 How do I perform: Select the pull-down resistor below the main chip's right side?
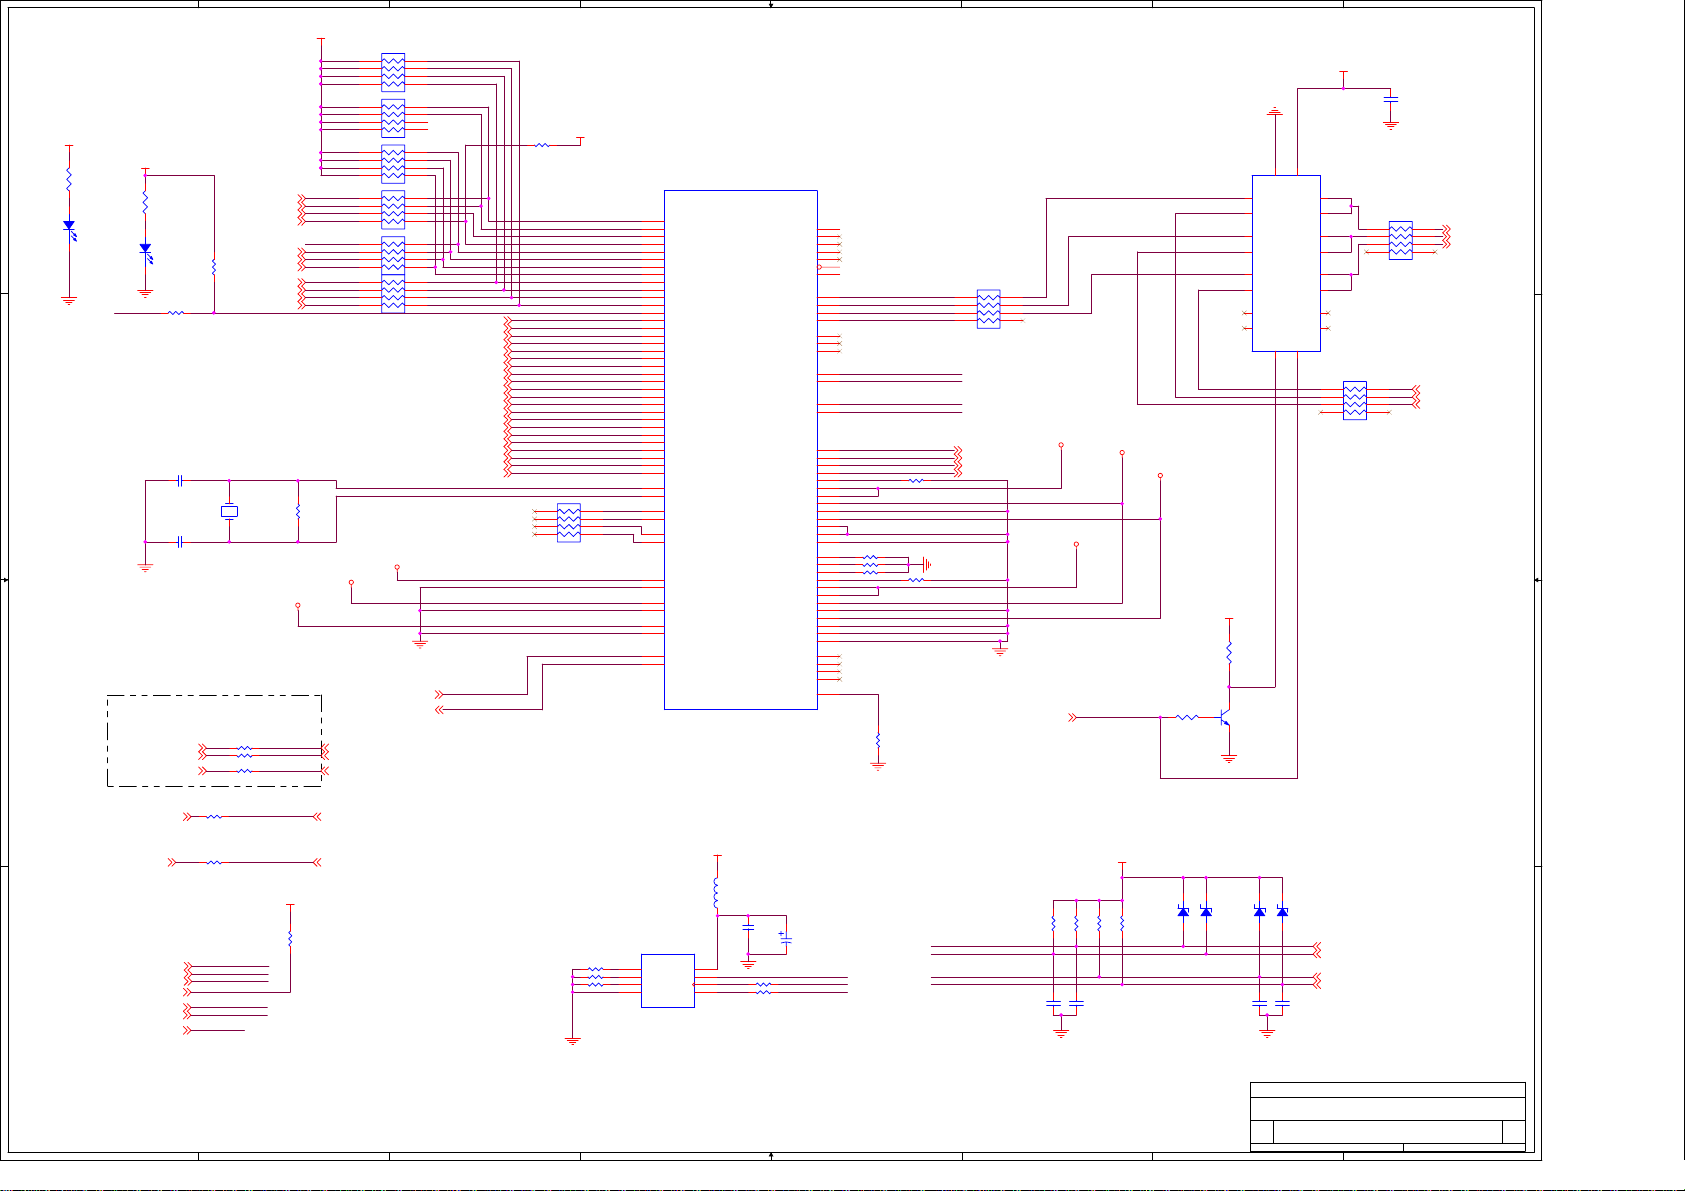tap(878, 740)
